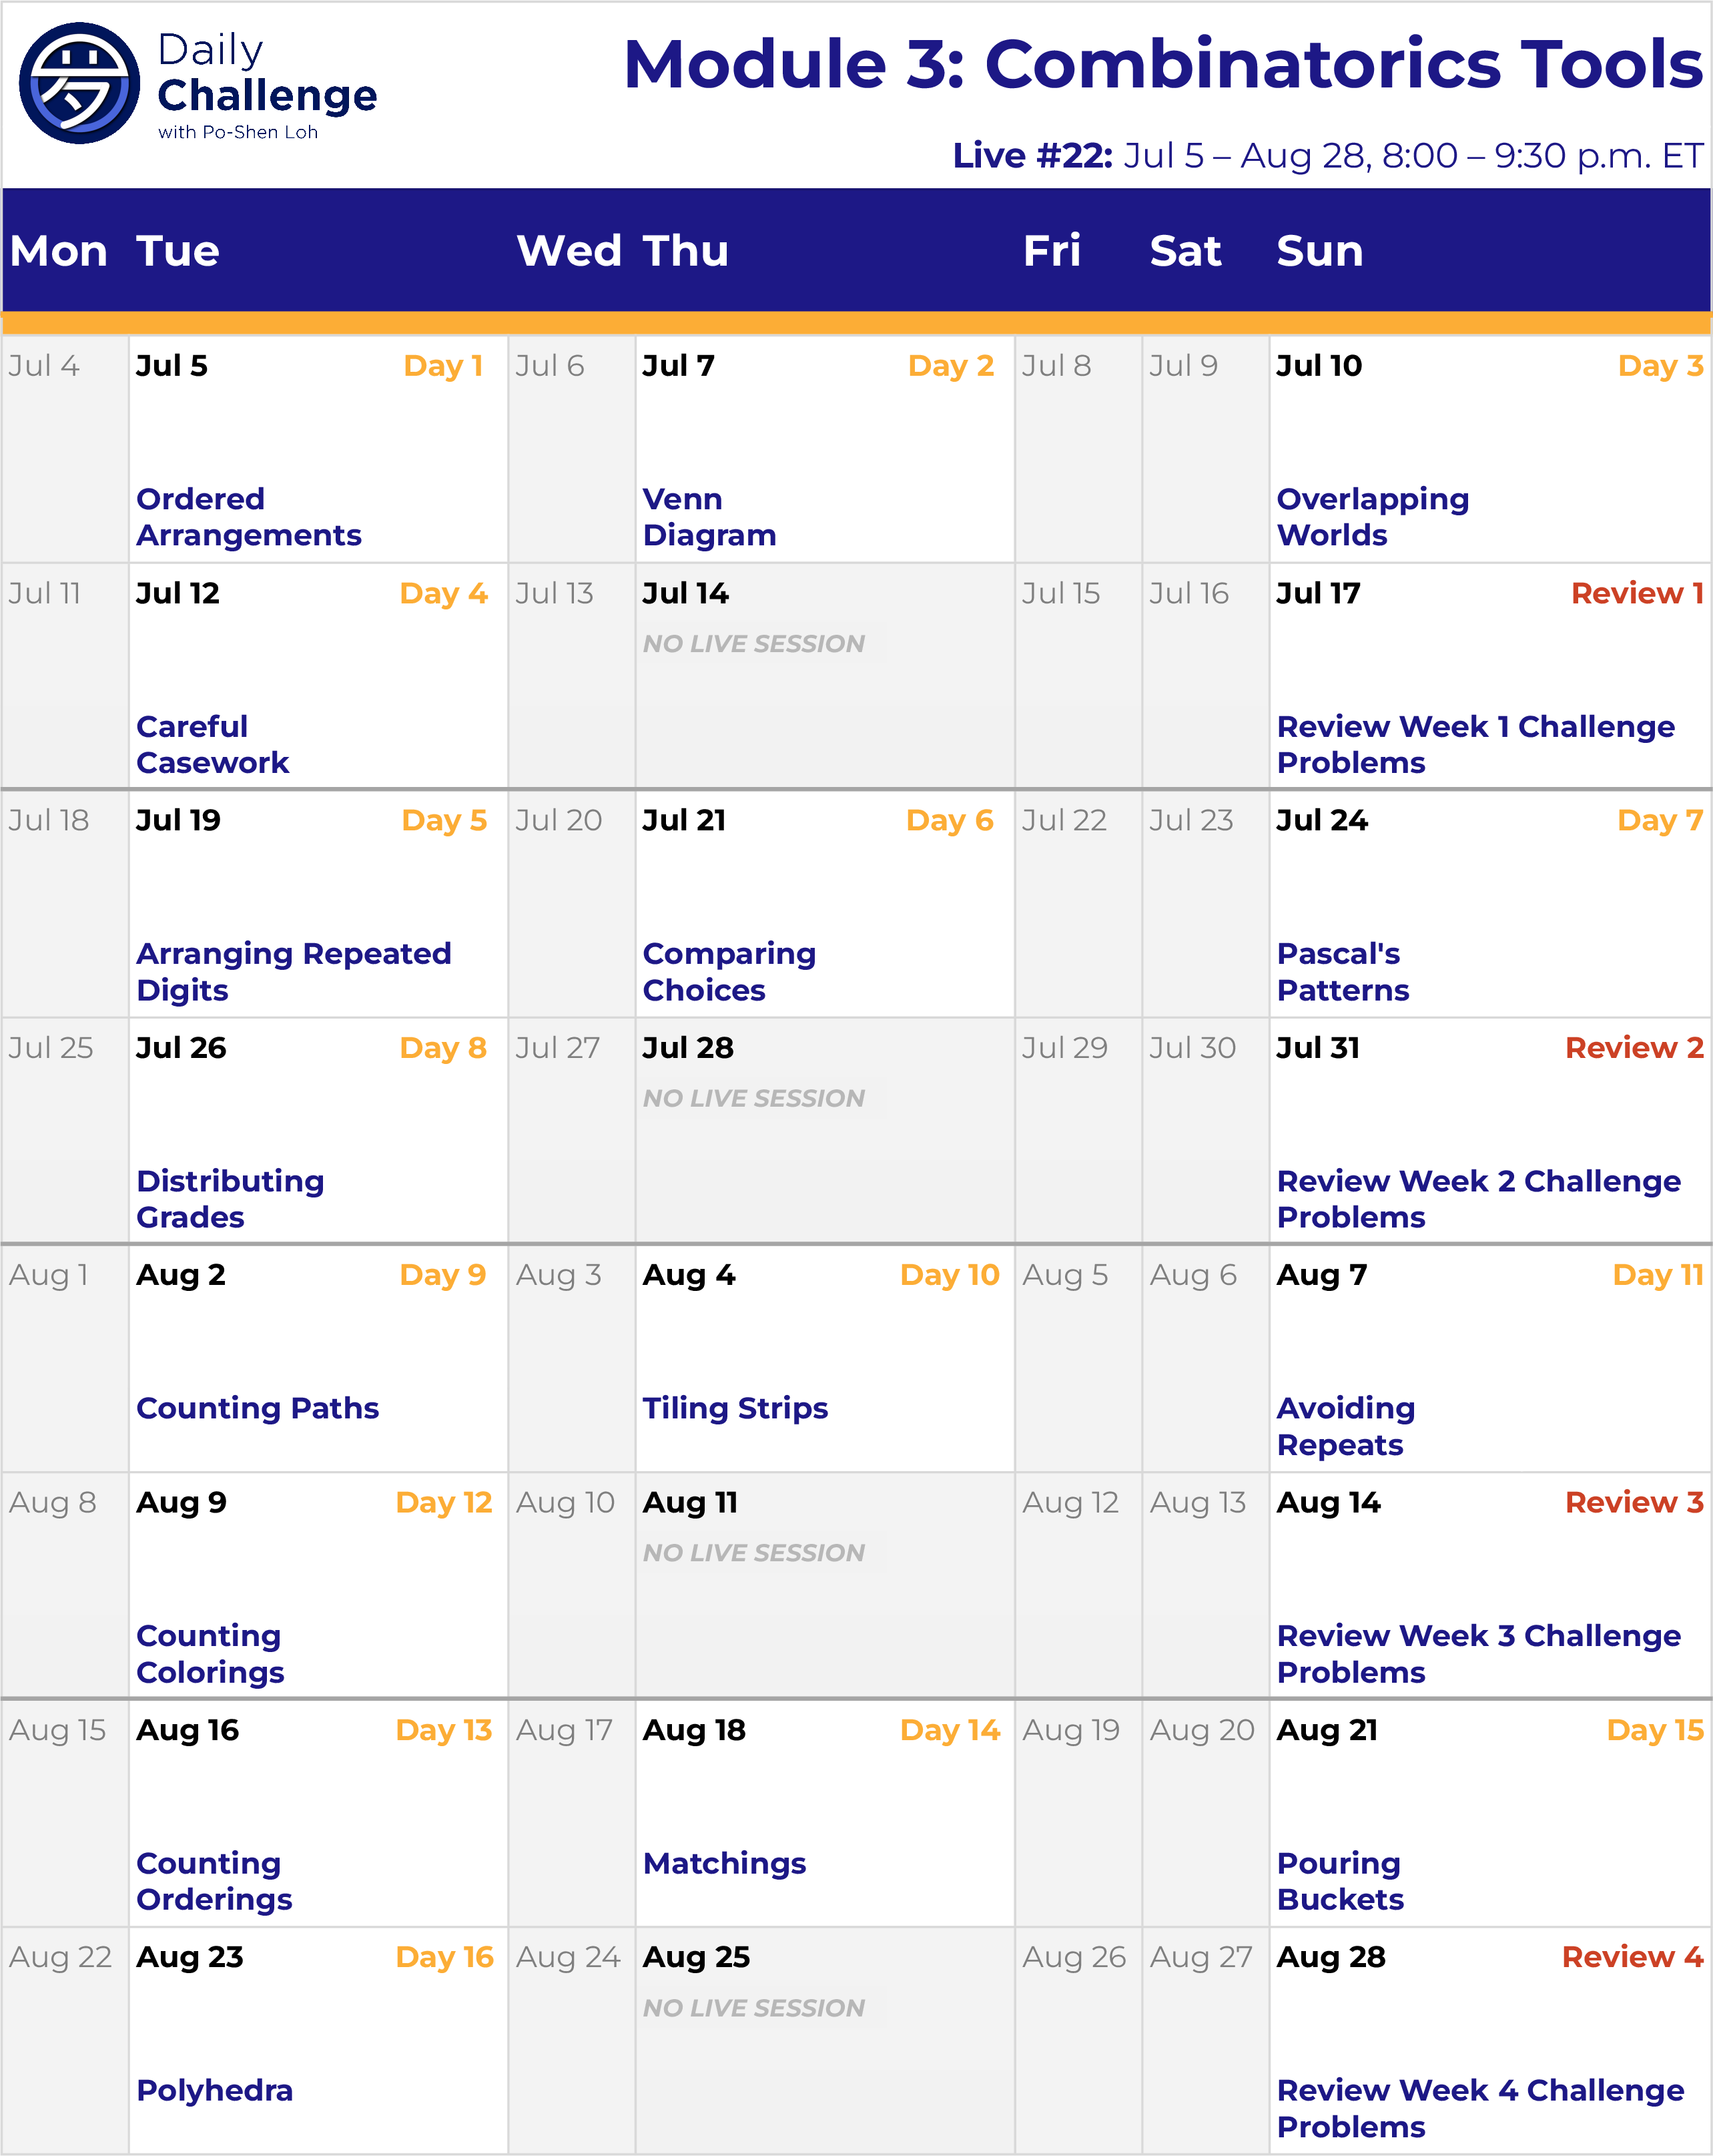1713x2156 pixels.
Task: Click the Daily Challenge logo icon
Action: (79, 83)
